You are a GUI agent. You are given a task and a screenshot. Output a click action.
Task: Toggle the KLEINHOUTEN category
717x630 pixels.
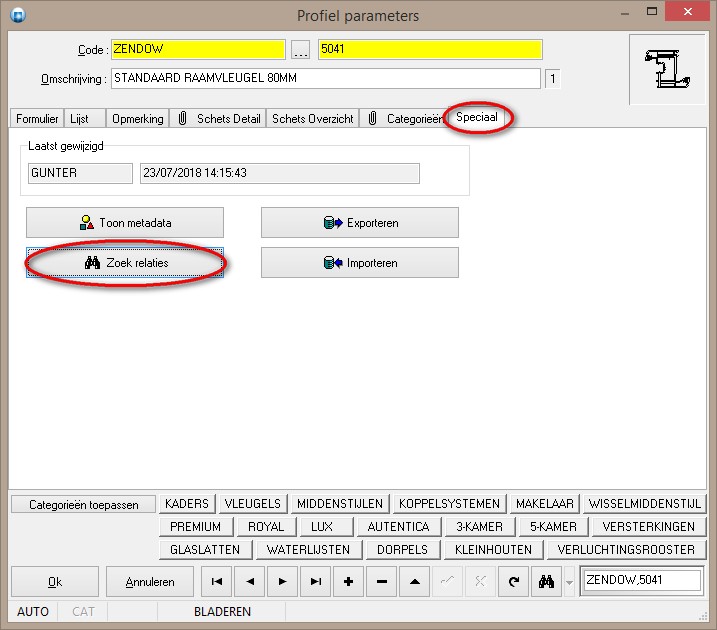[x=493, y=550]
